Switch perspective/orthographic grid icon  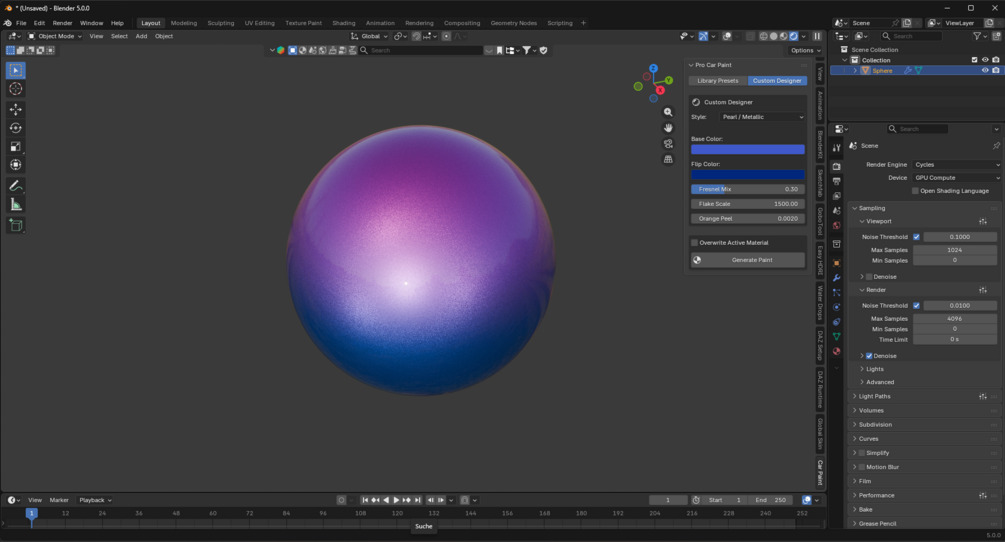tap(668, 159)
